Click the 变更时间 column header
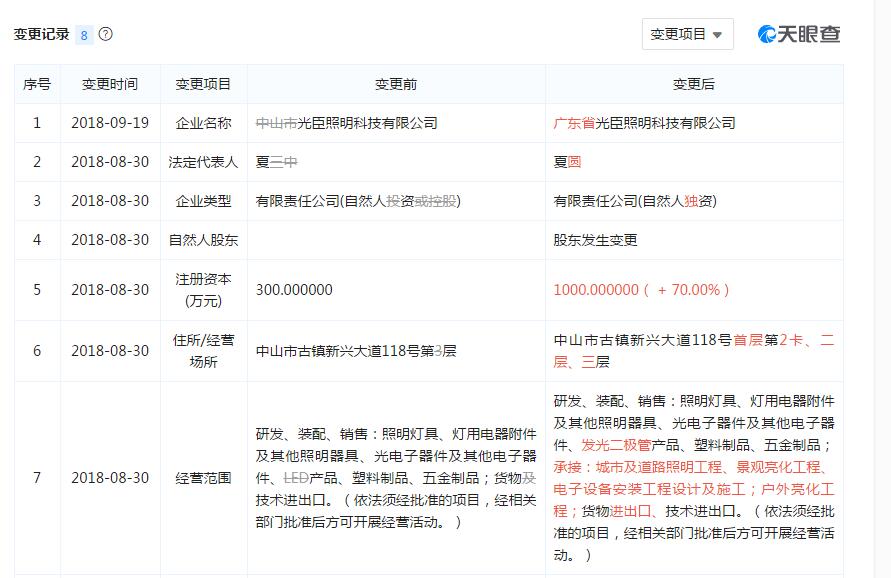891x578 pixels. pyautogui.click(x=110, y=84)
